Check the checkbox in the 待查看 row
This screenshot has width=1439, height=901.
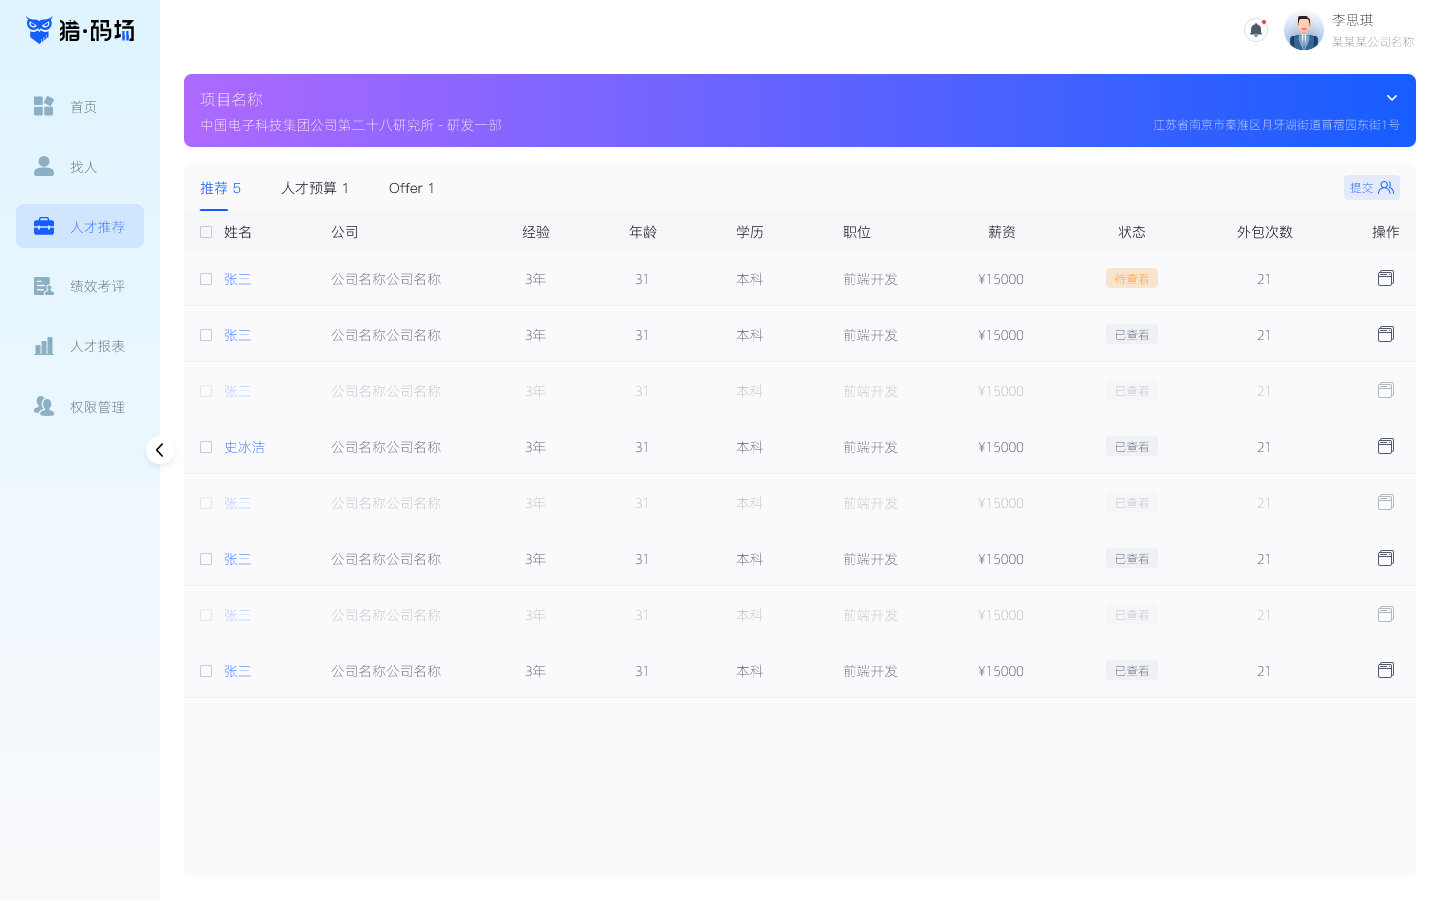click(206, 279)
